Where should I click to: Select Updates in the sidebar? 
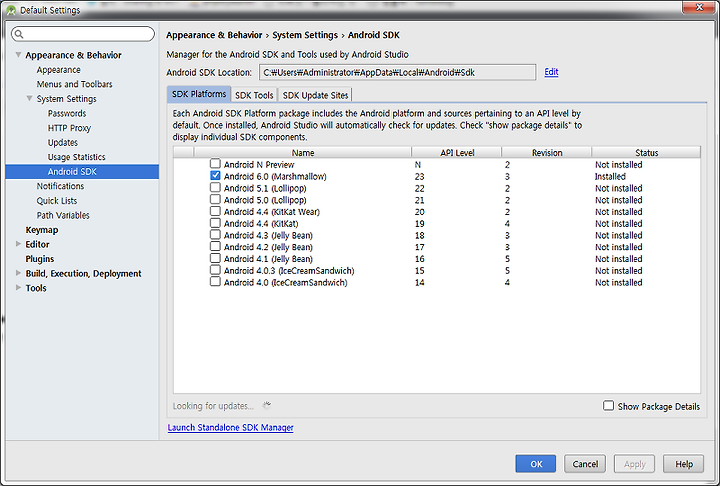tap(63, 143)
